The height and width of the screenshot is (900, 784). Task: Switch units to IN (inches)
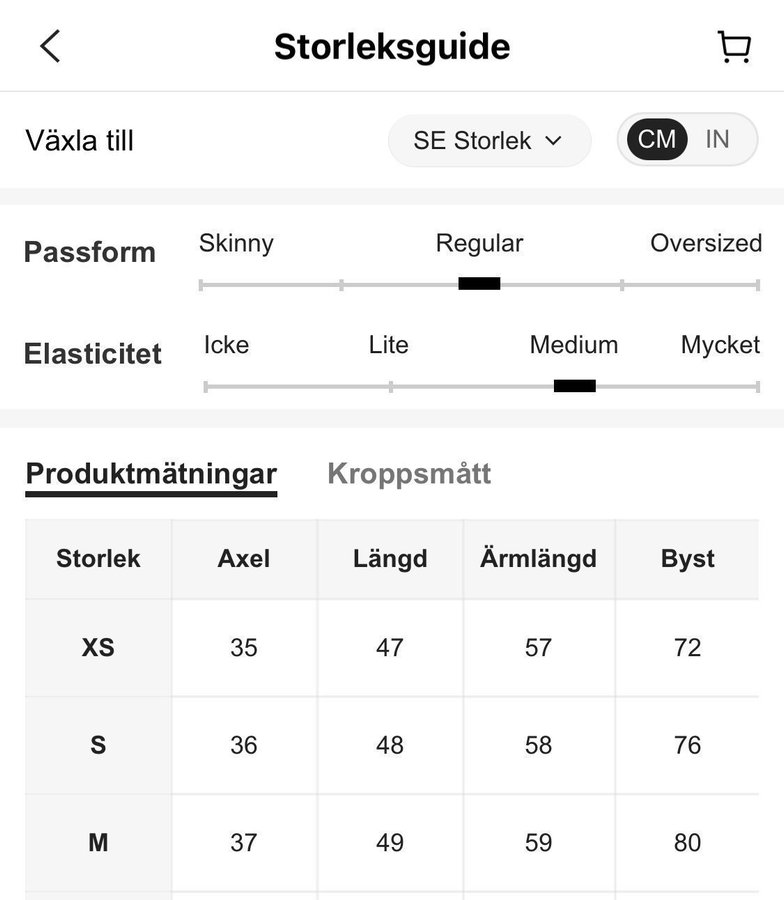pyautogui.click(x=717, y=139)
